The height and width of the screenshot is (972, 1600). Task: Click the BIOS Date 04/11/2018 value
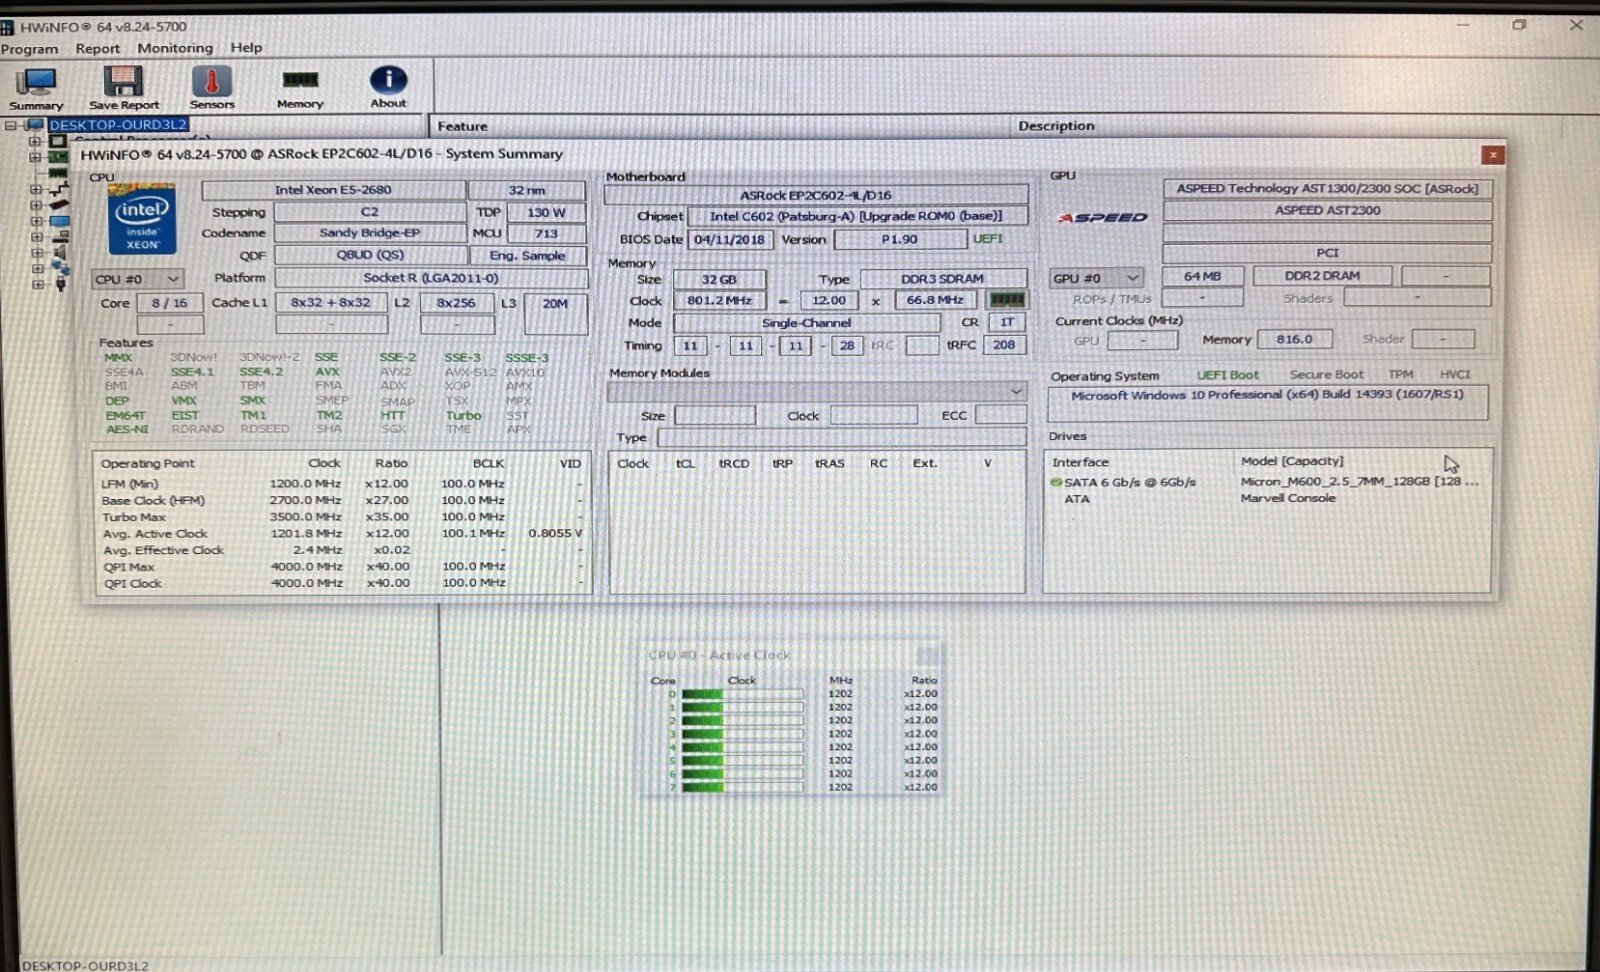click(729, 240)
